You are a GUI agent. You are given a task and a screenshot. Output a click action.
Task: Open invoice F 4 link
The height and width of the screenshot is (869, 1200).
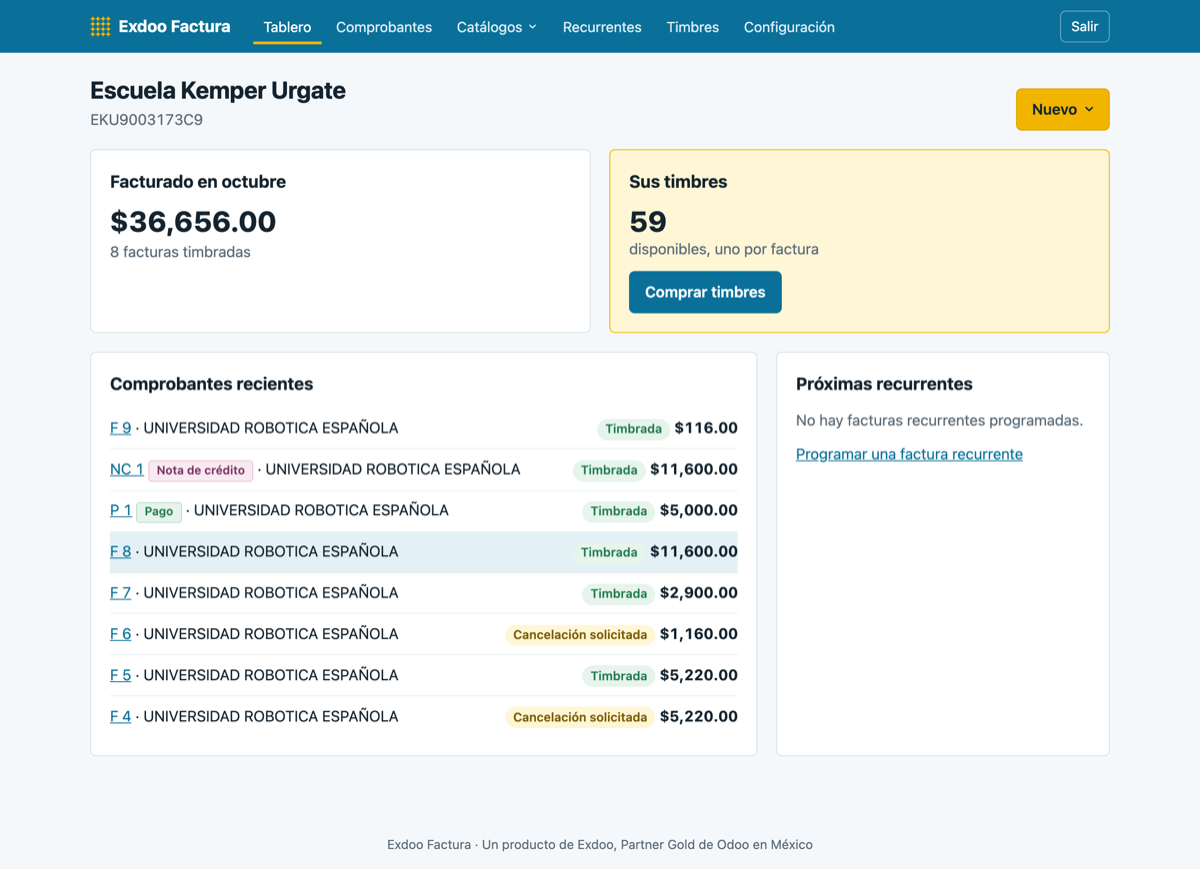pos(120,716)
